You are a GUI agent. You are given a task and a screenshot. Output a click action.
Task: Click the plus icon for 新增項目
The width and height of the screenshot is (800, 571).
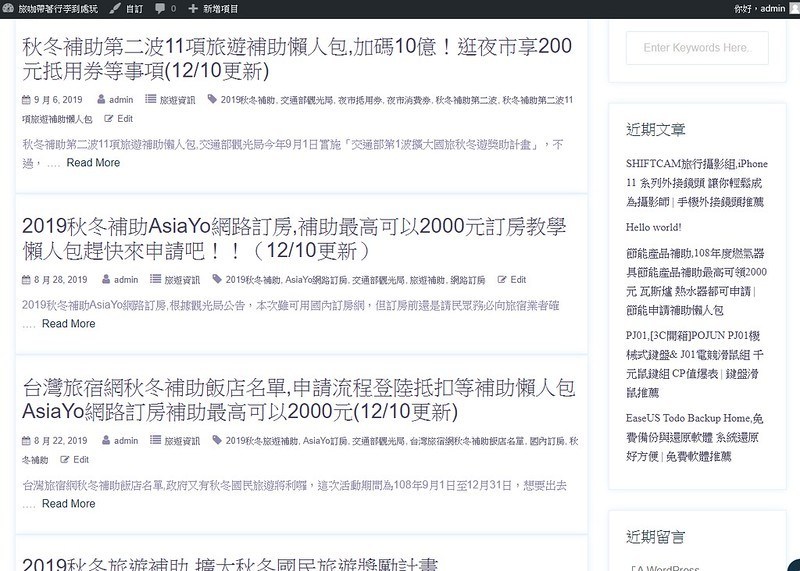(x=193, y=8)
